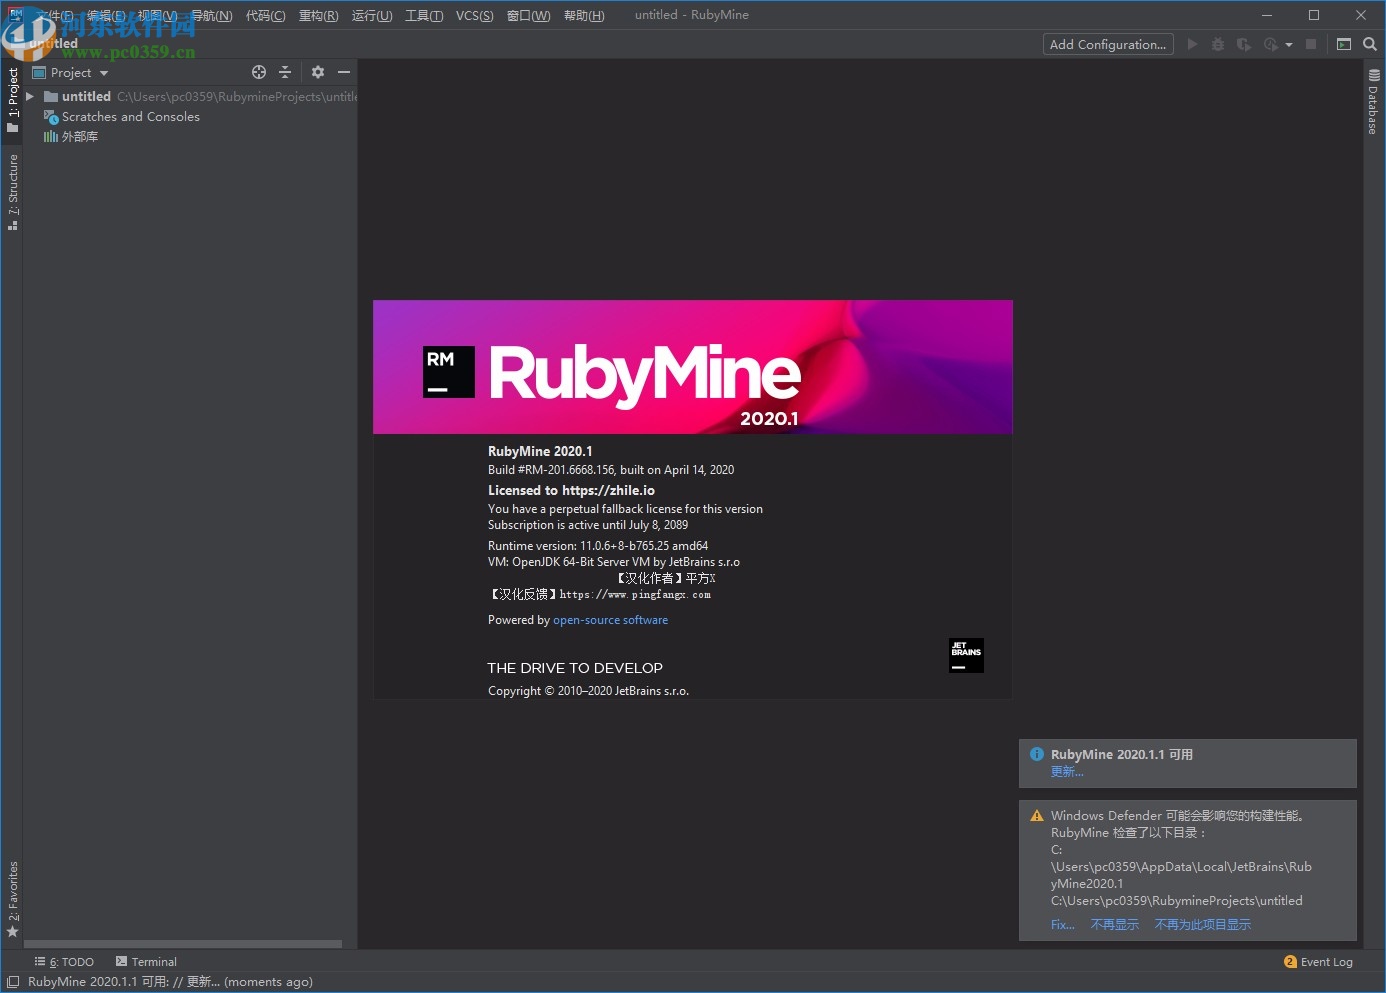Click the Add Configuration button

tap(1107, 44)
